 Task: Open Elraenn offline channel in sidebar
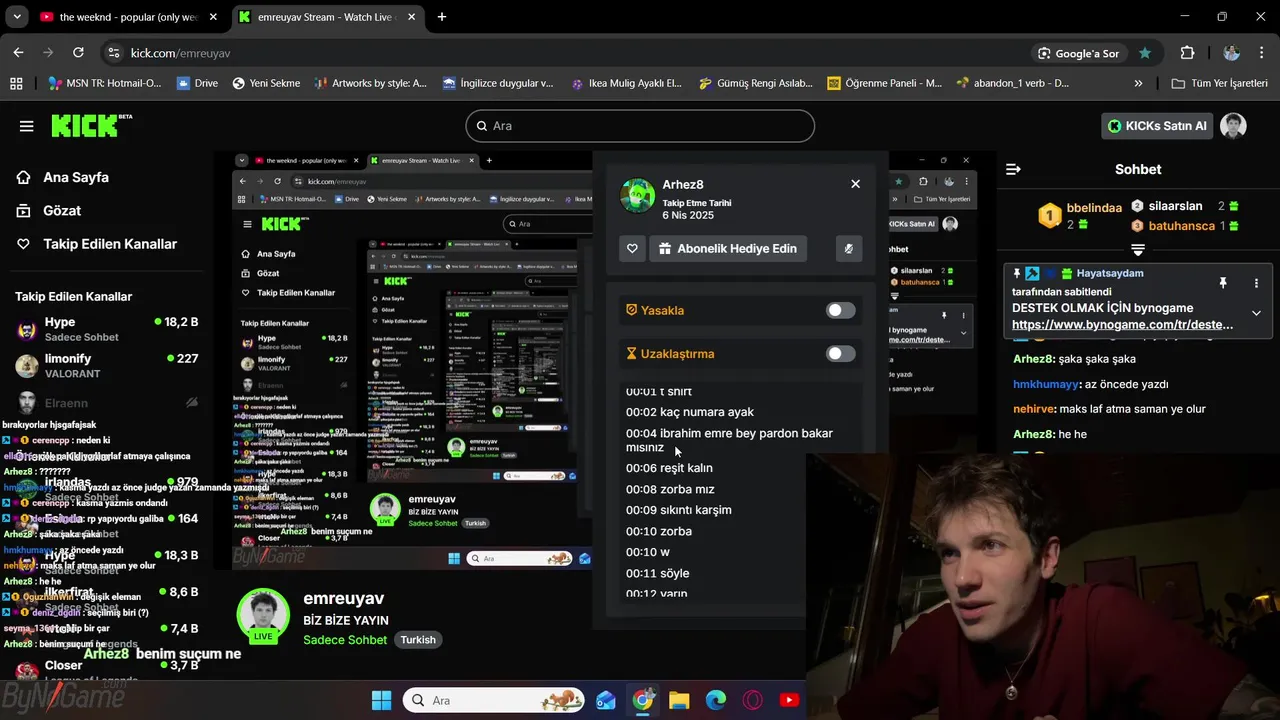(x=106, y=403)
